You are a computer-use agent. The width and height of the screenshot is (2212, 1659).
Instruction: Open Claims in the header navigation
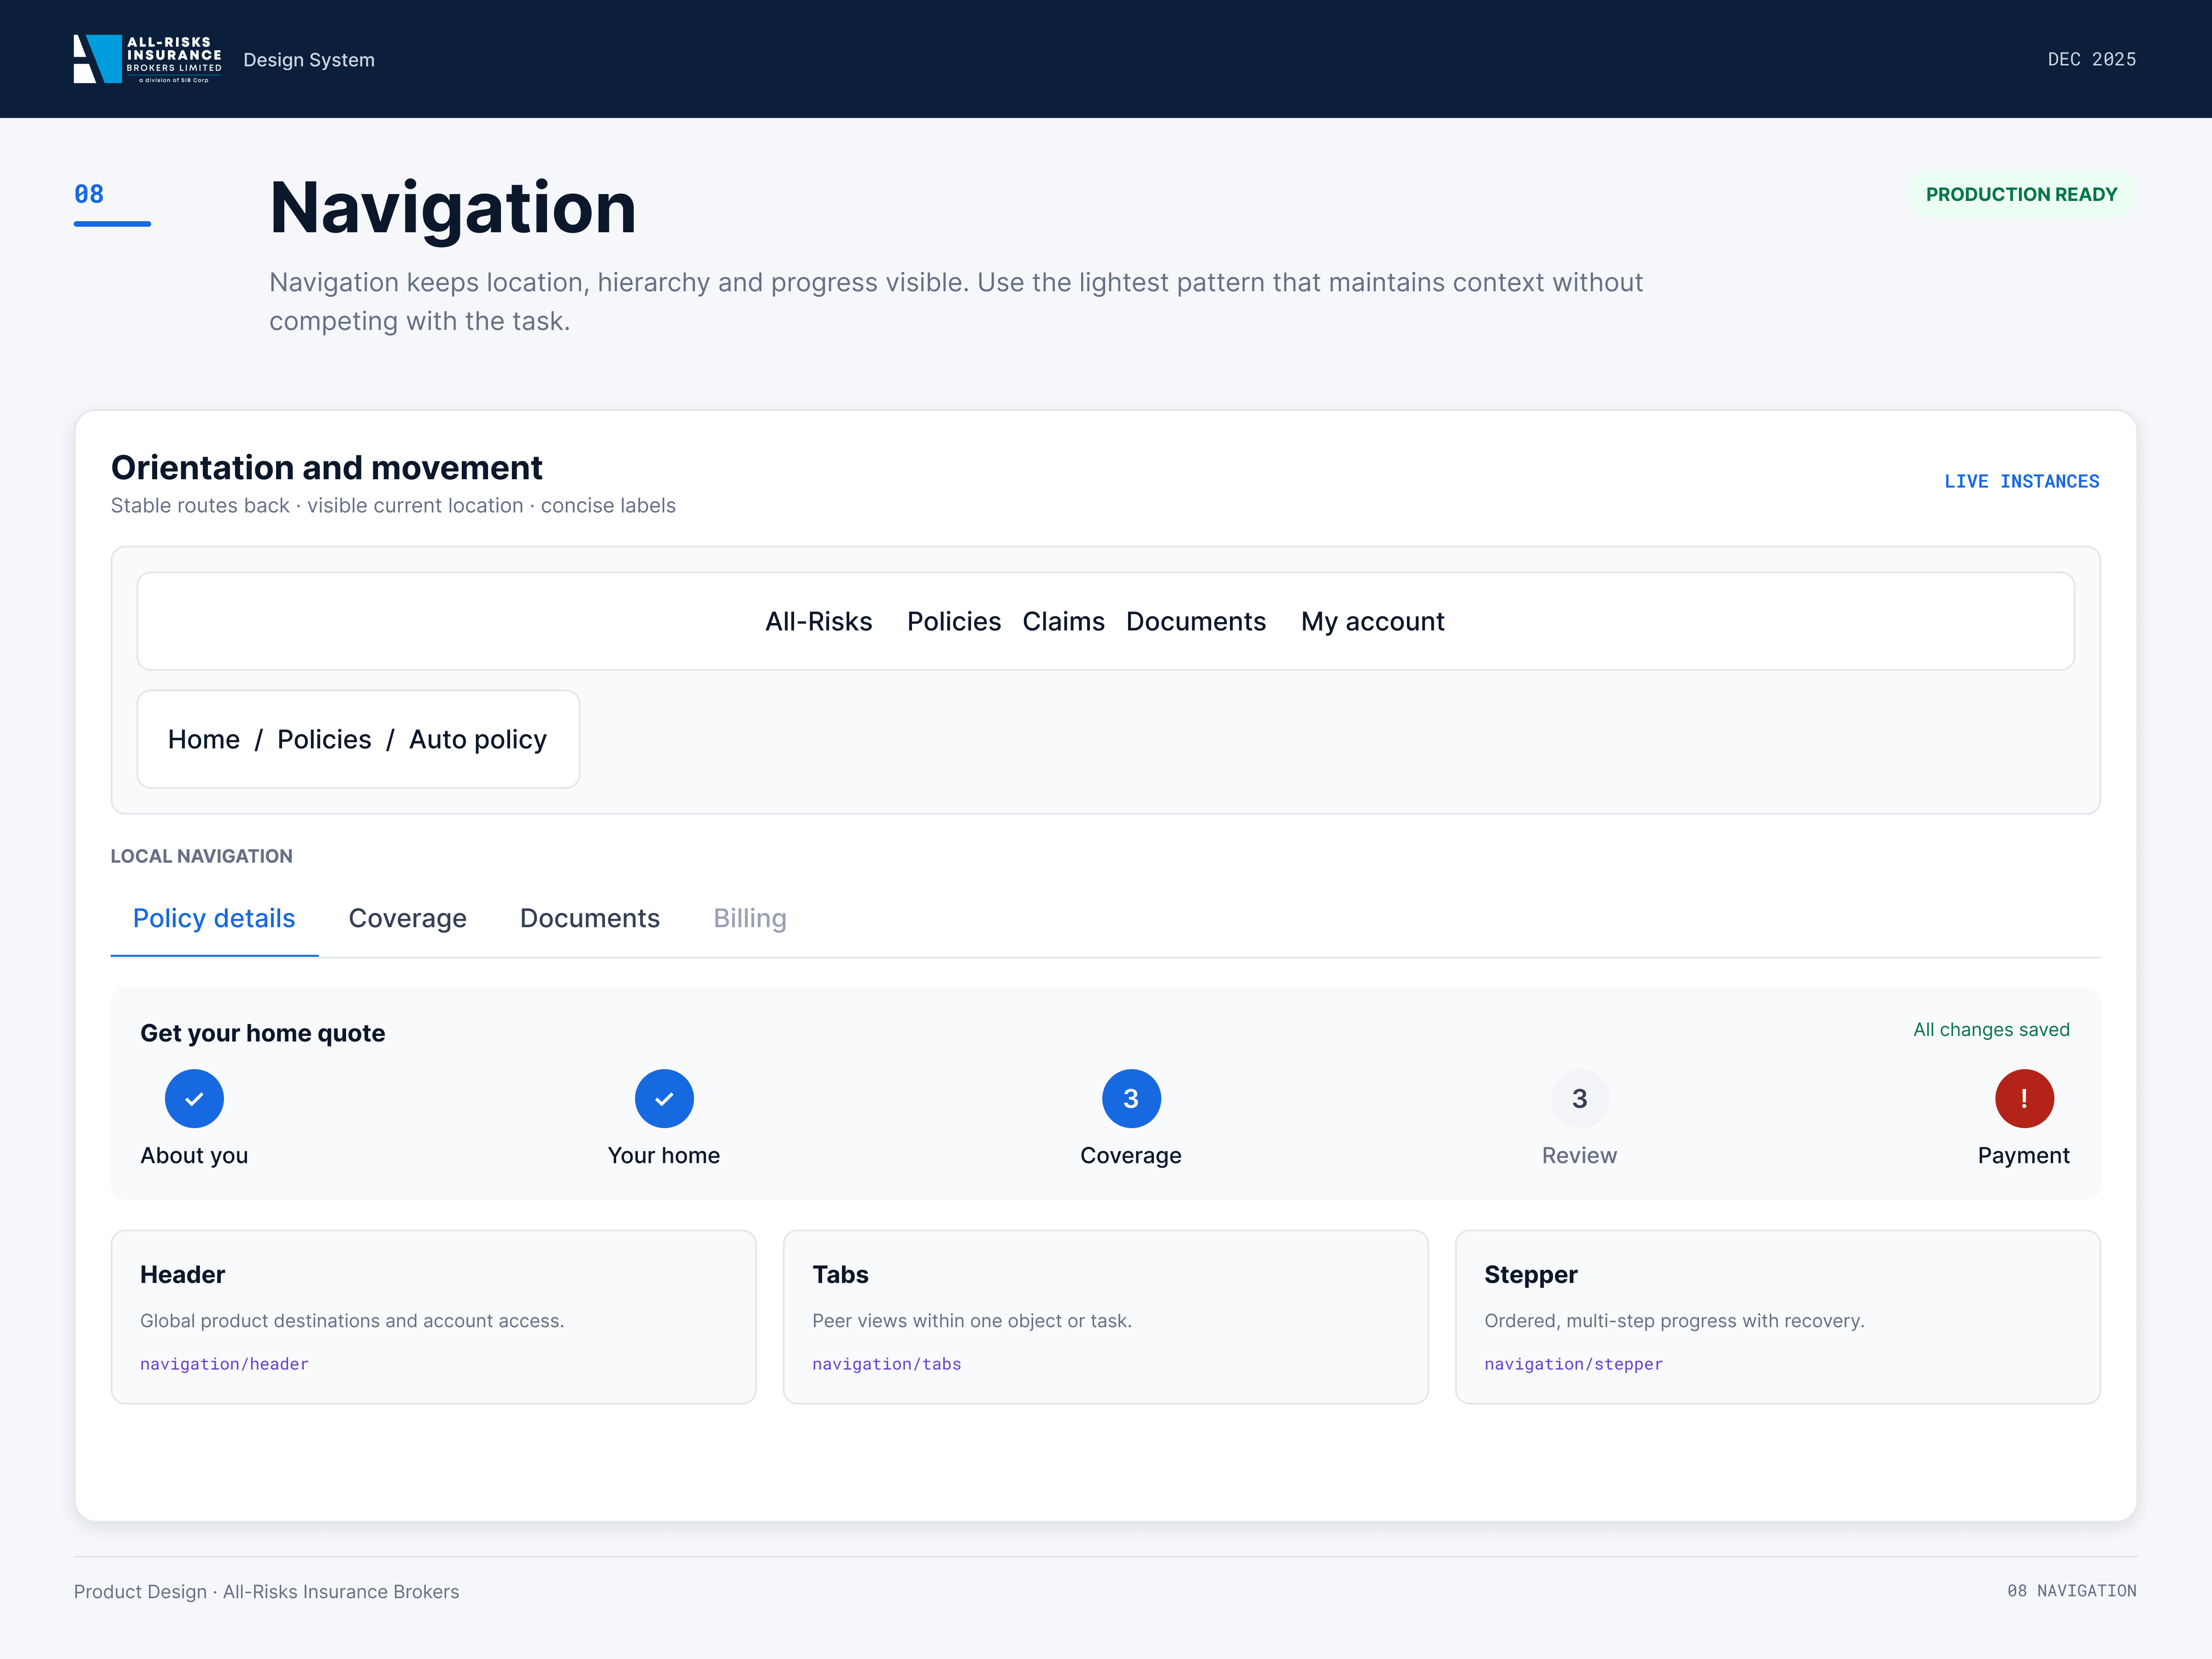point(1063,621)
